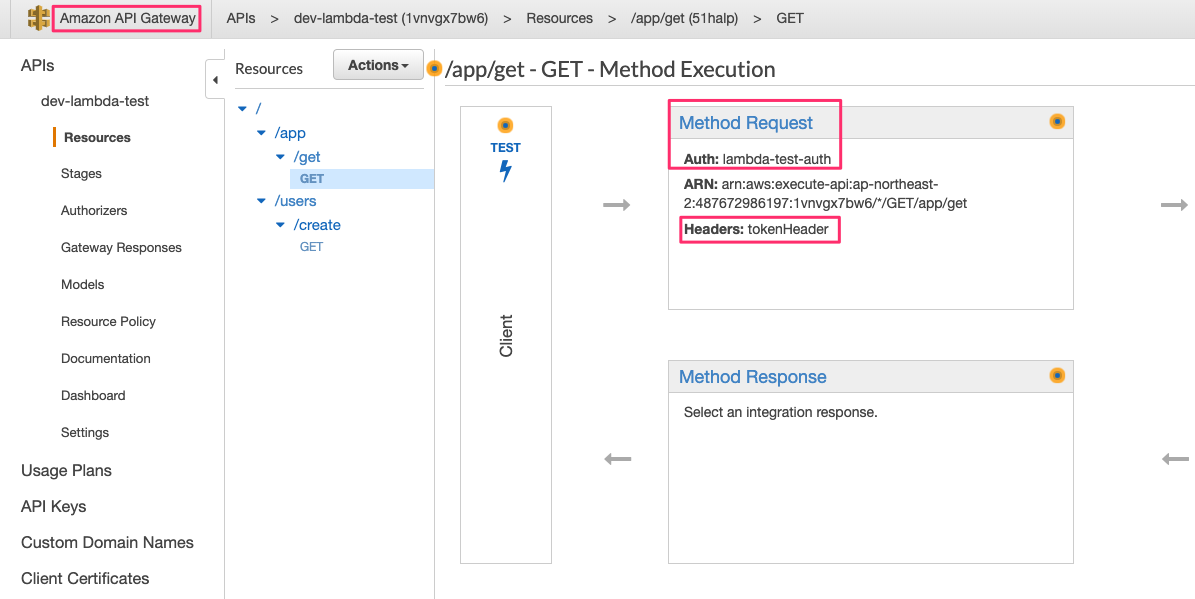The width and height of the screenshot is (1195, 599).
Task: Open Amazon API Gateway home link
Action: point(127,18)
